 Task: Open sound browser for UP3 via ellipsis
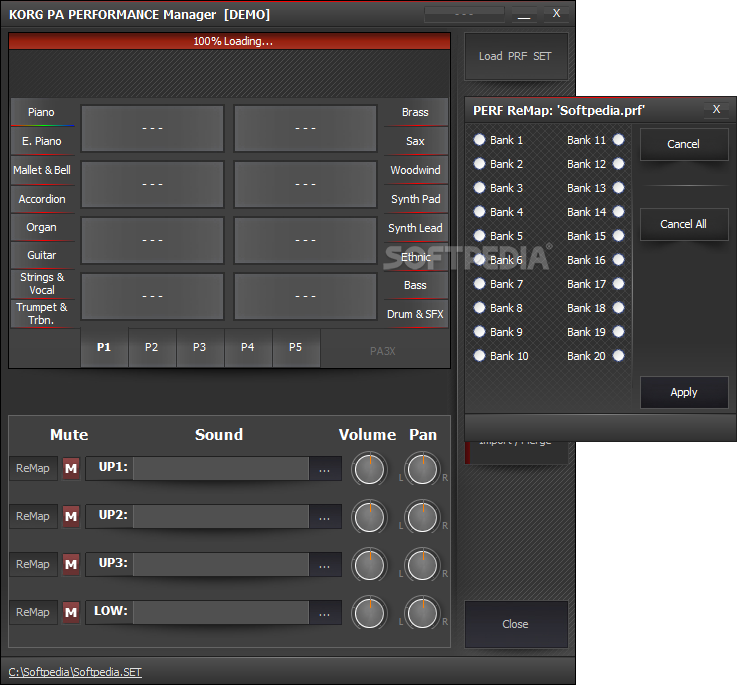coord(325,565)
